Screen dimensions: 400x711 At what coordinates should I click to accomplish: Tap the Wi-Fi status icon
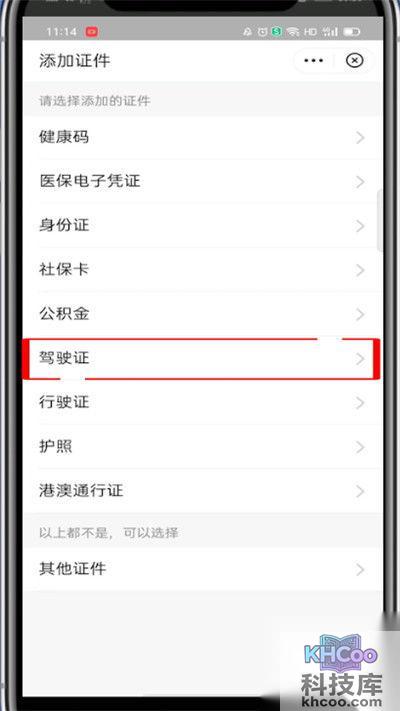(x=294, y=32)
